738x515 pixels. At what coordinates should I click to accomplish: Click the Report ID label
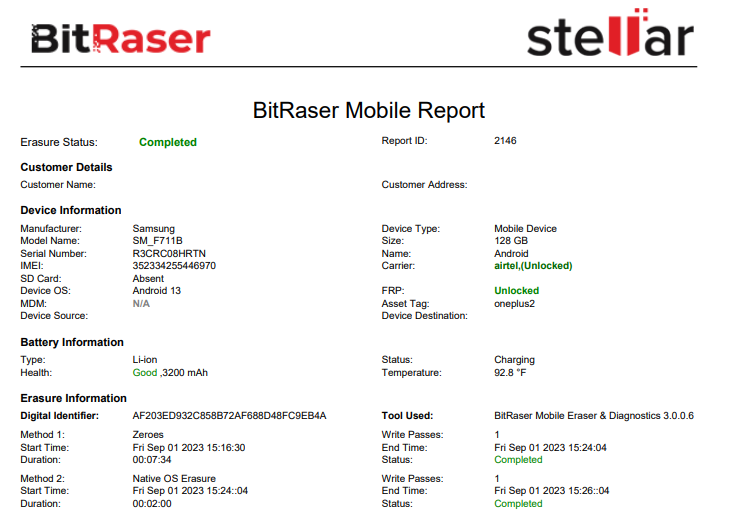[x=404, y=141]
